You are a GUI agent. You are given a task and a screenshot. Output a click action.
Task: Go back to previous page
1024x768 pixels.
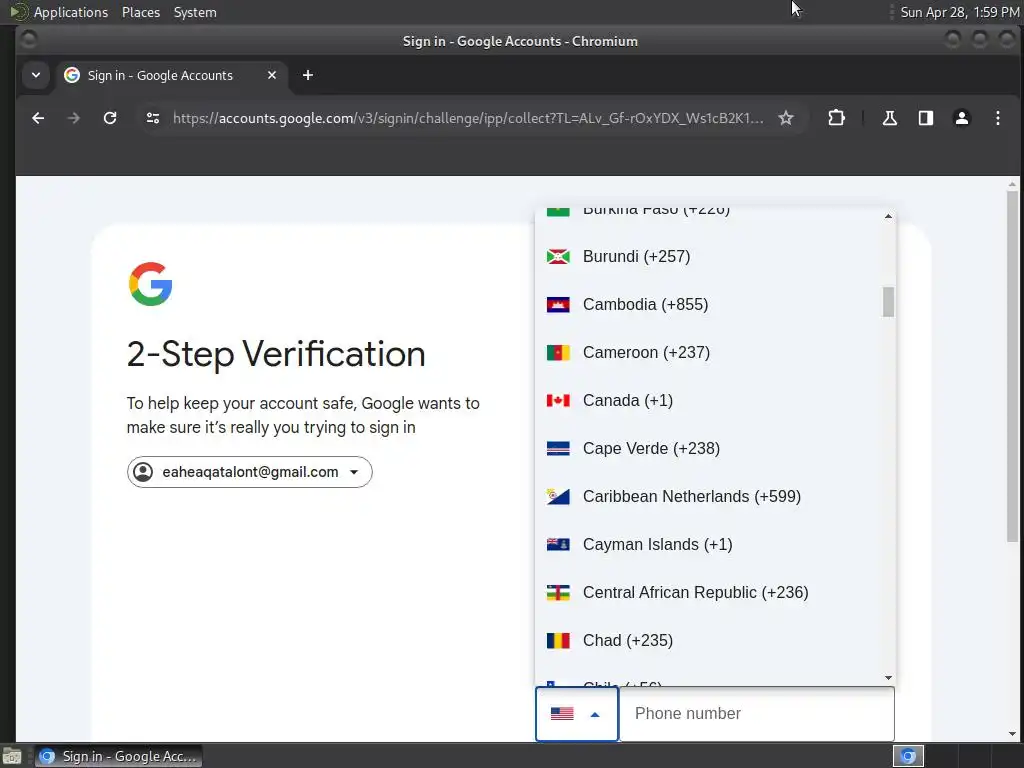[x=38, y=118]
